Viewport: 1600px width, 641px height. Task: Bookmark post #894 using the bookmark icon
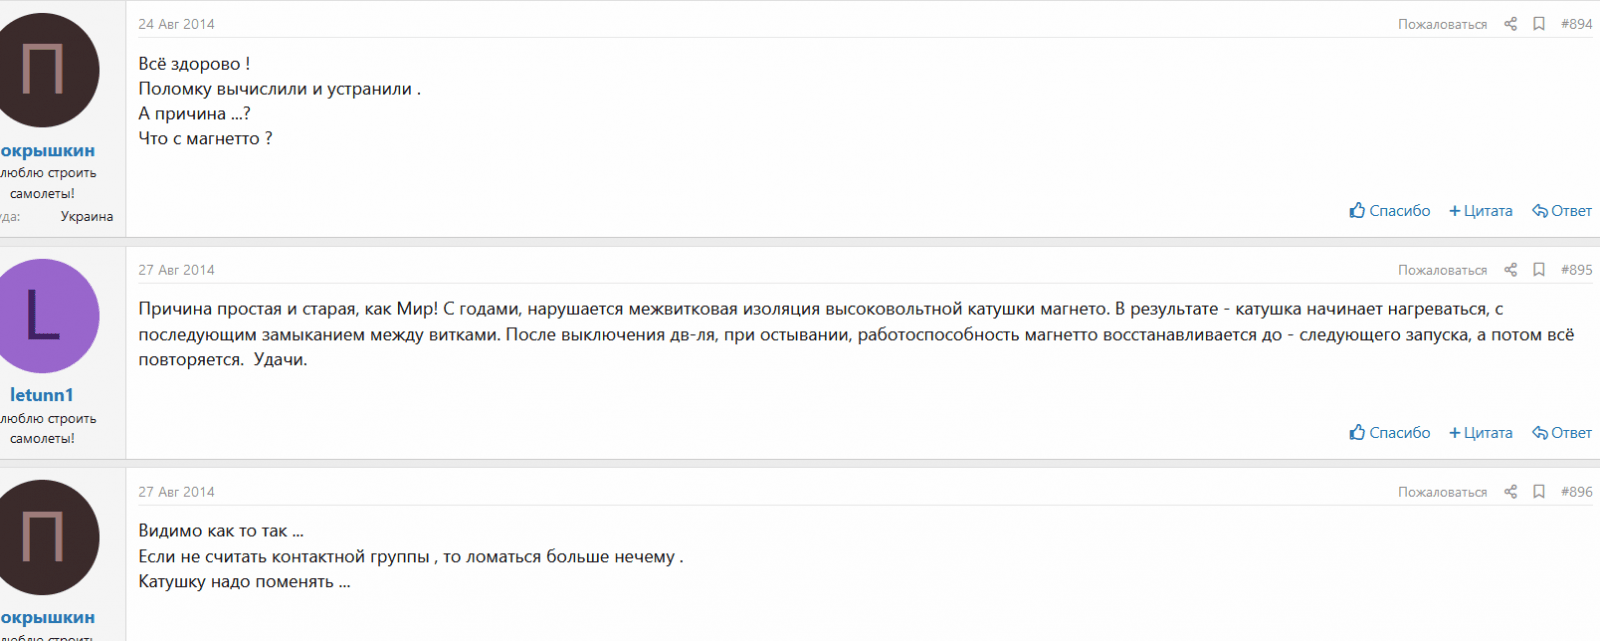1538,23
